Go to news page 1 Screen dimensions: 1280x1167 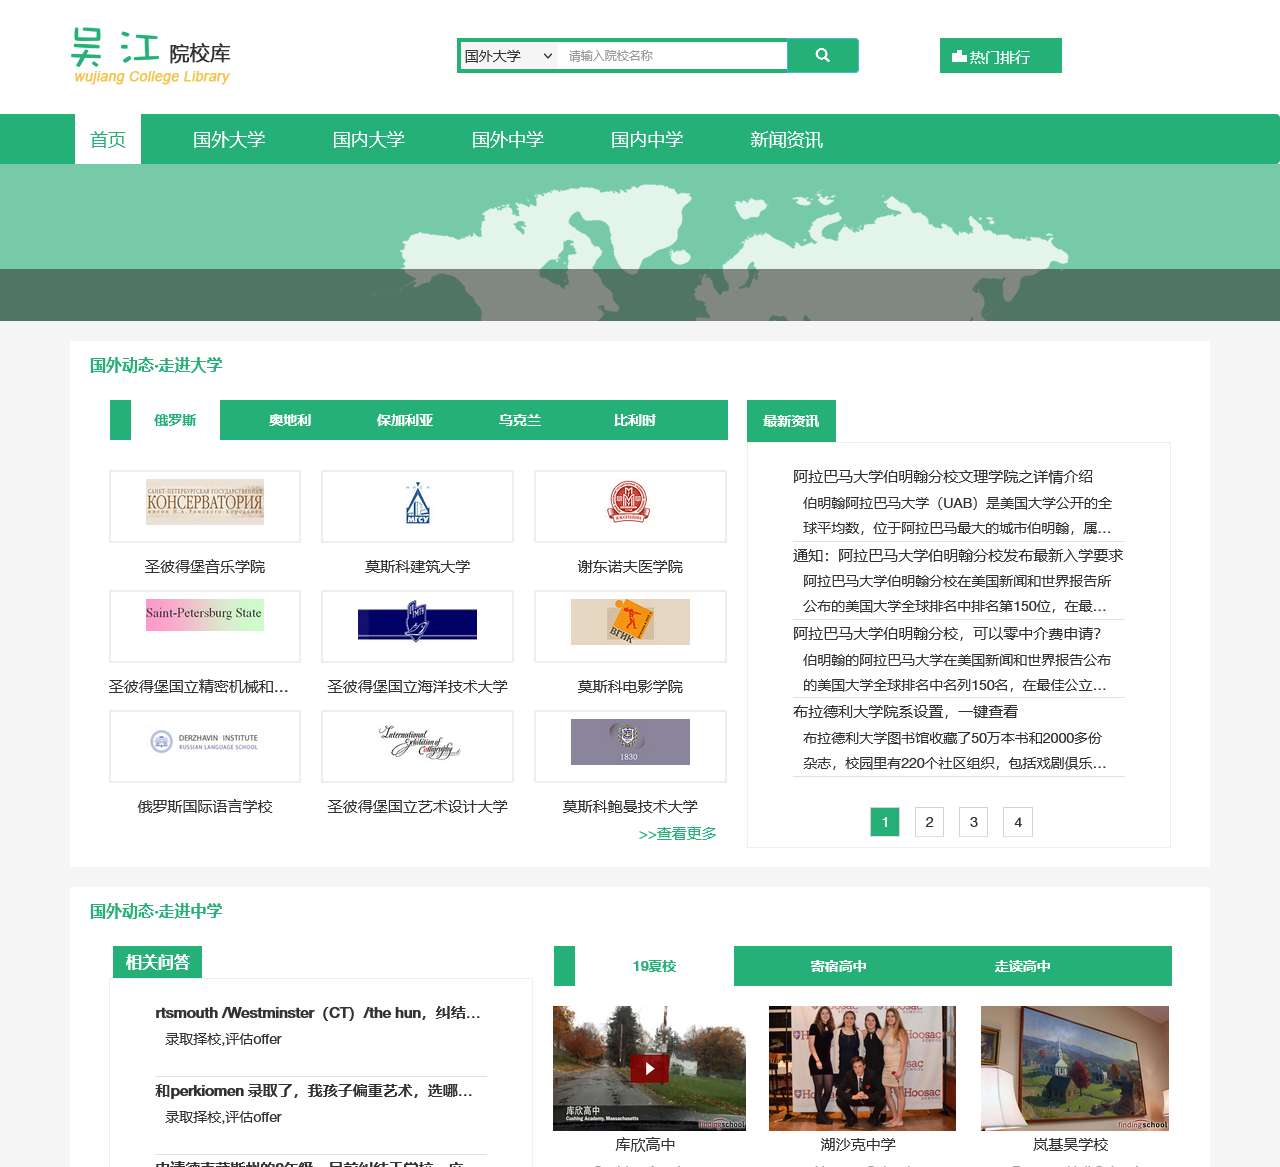click(885, 822)
